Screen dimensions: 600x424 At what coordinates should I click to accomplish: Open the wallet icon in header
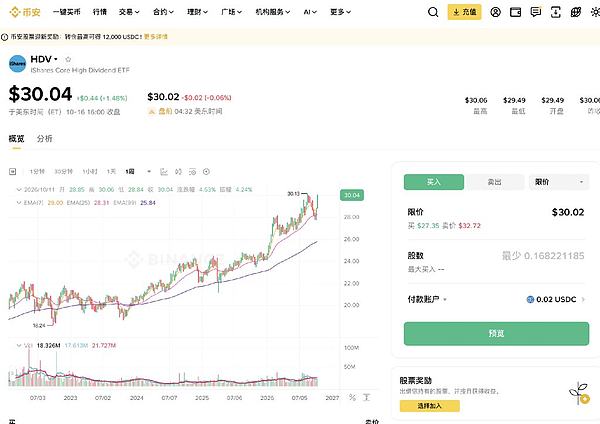pos(515,12)
